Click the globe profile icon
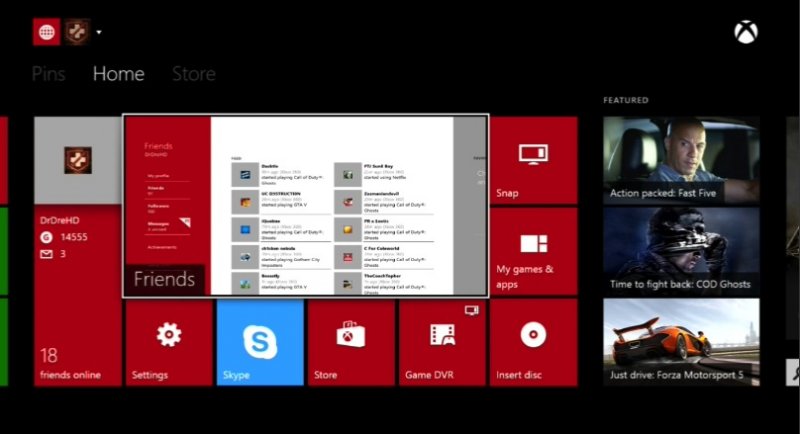Screen dimensions: 800x434 [x=46, y=32]
